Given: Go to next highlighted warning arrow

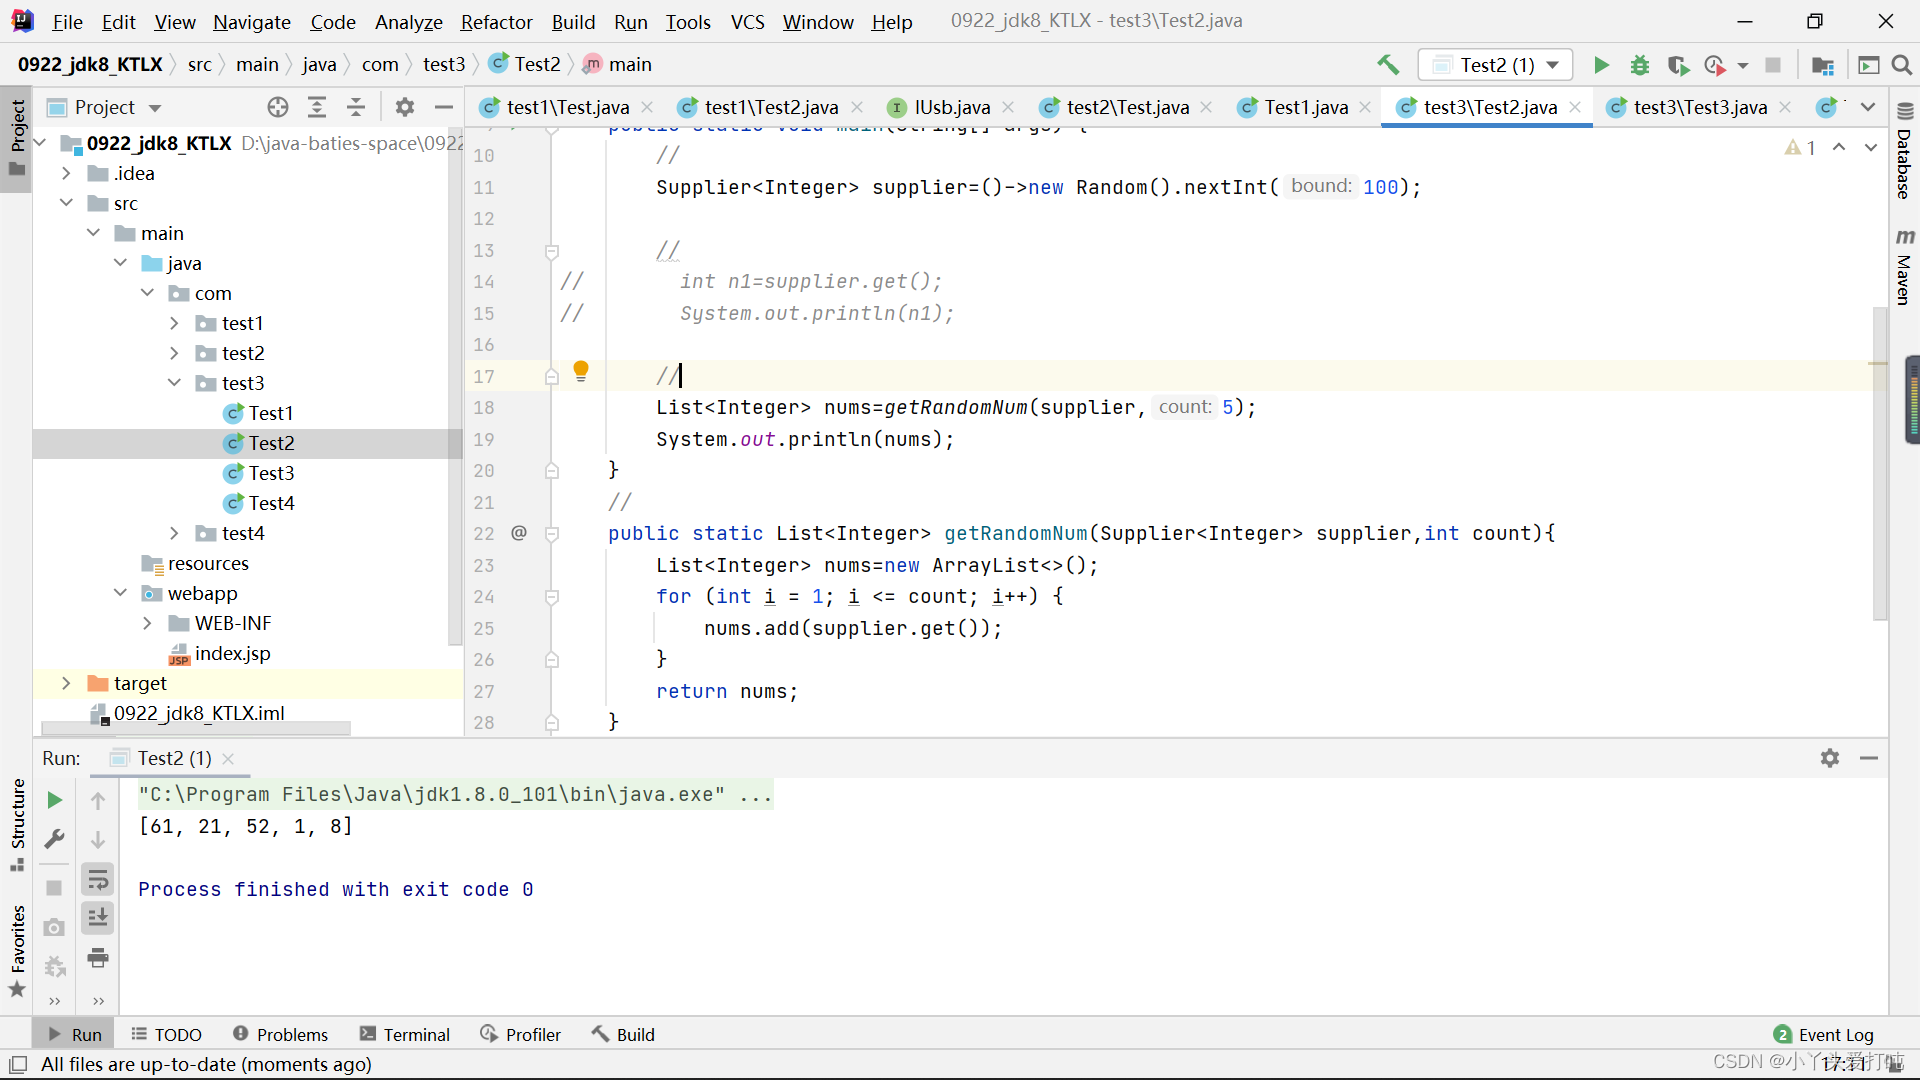Looking at the screenshot, I should (1871, 147).
